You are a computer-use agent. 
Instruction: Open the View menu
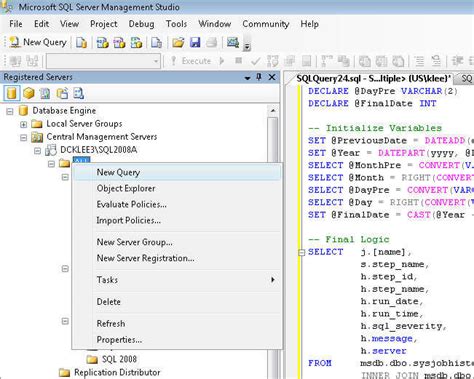(x=69, y=24)
